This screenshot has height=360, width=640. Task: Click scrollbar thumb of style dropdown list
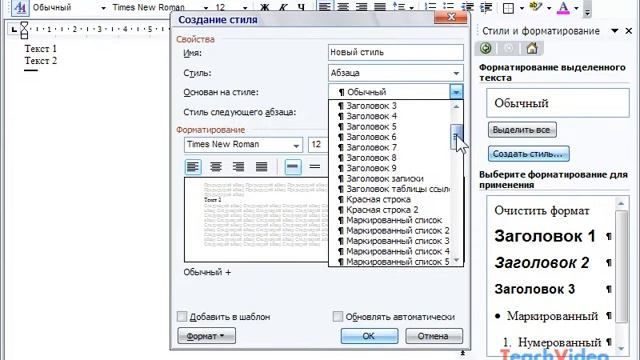pos(456,137)
